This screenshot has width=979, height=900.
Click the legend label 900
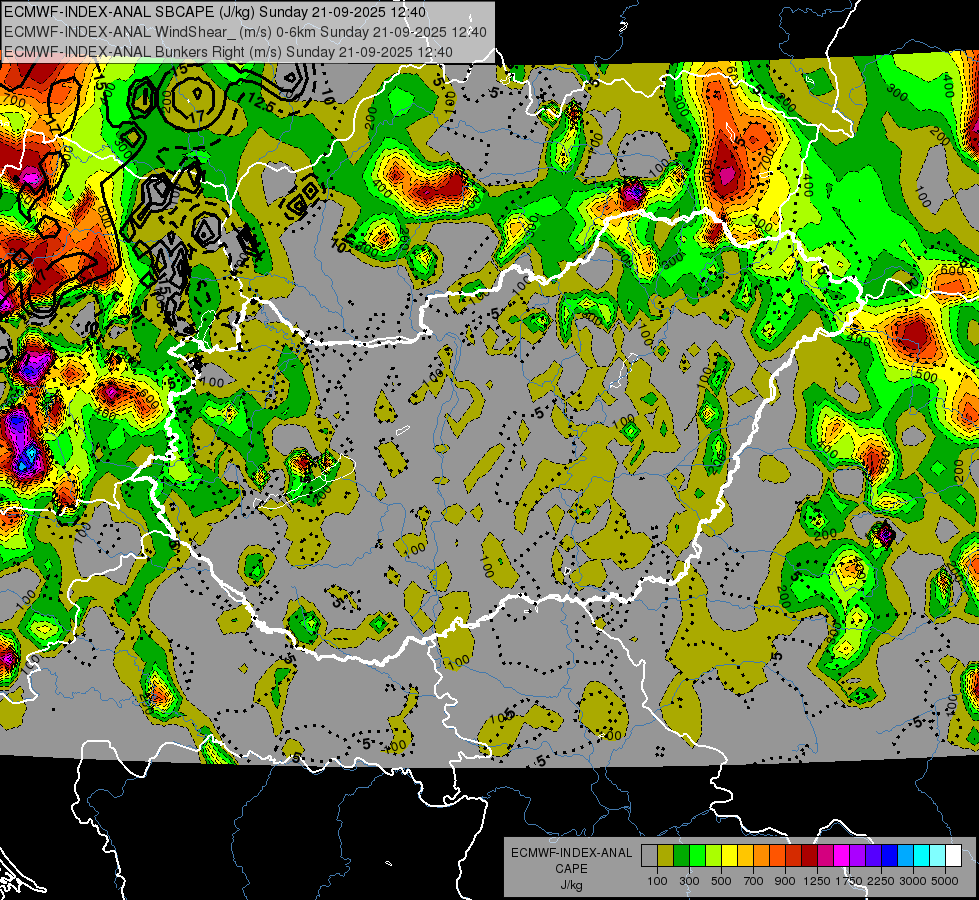point(785,881)
